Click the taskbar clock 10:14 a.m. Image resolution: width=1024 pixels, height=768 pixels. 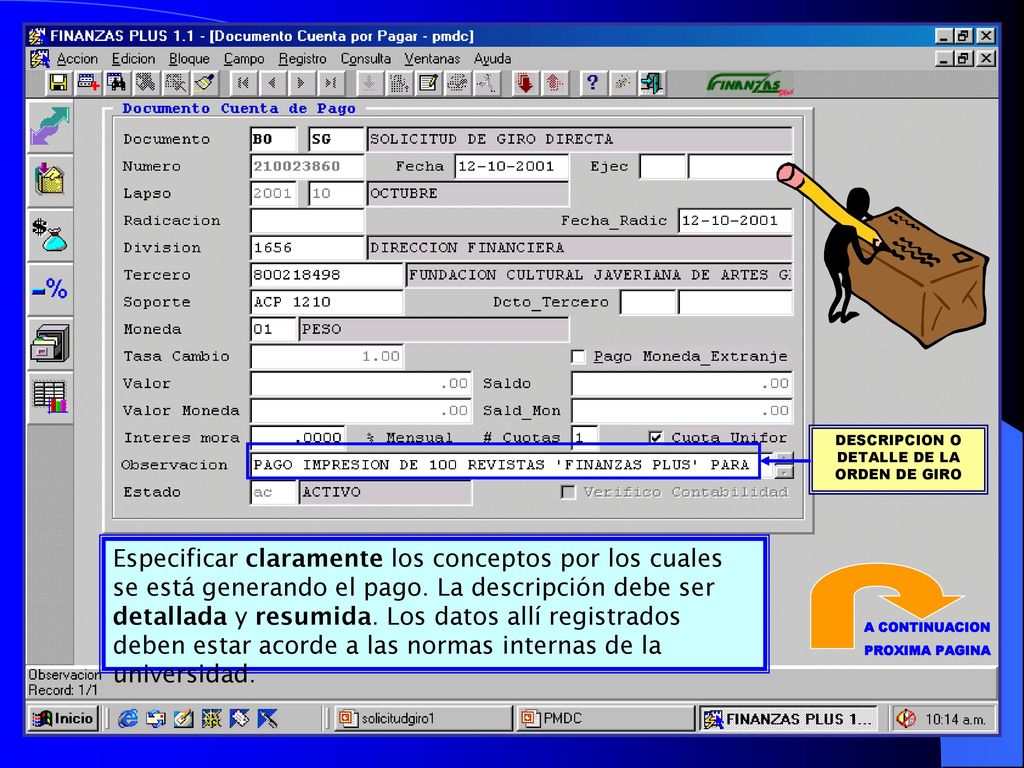coord(955,720)
